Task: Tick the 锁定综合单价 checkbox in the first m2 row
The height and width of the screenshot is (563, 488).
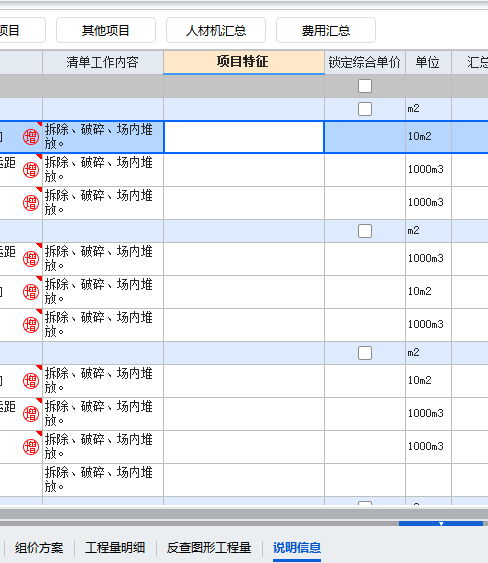Action: pos(365,109)
